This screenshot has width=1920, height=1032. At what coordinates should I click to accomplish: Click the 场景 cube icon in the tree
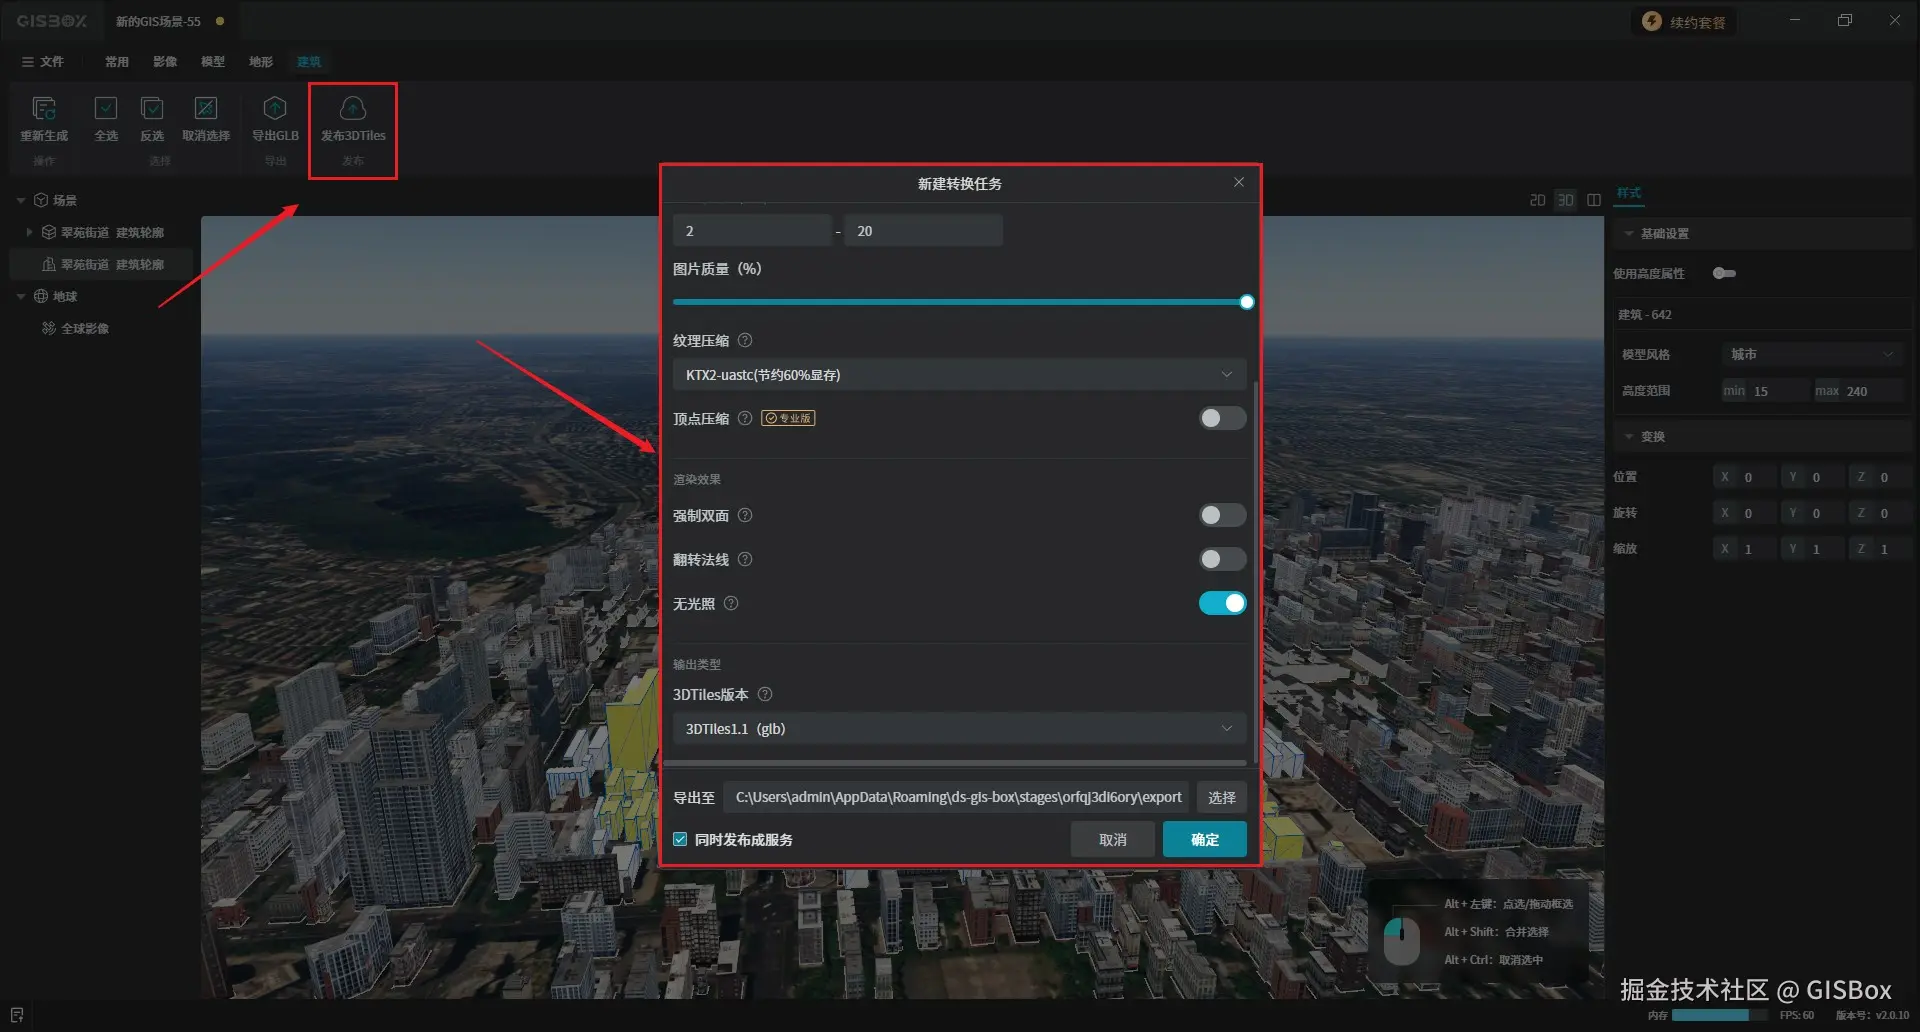(41, 201)
